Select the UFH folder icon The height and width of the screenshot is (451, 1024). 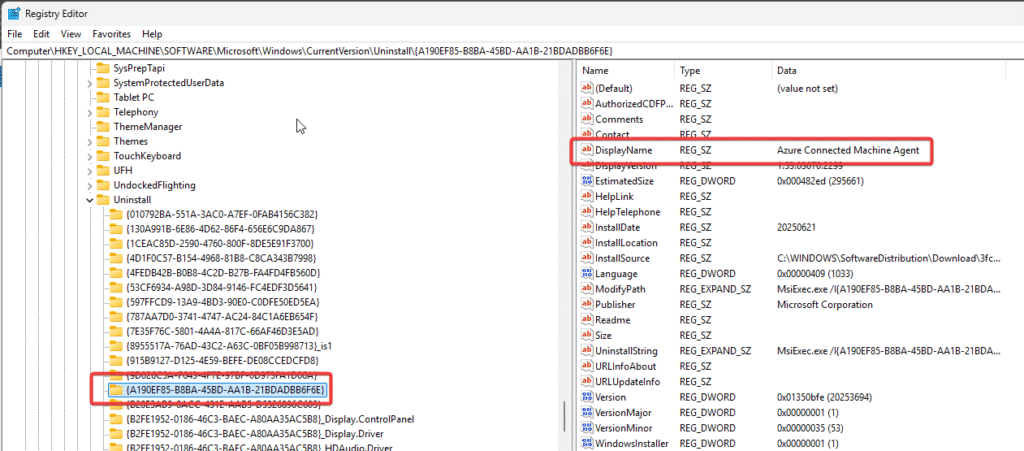click(x=103, y=170)
